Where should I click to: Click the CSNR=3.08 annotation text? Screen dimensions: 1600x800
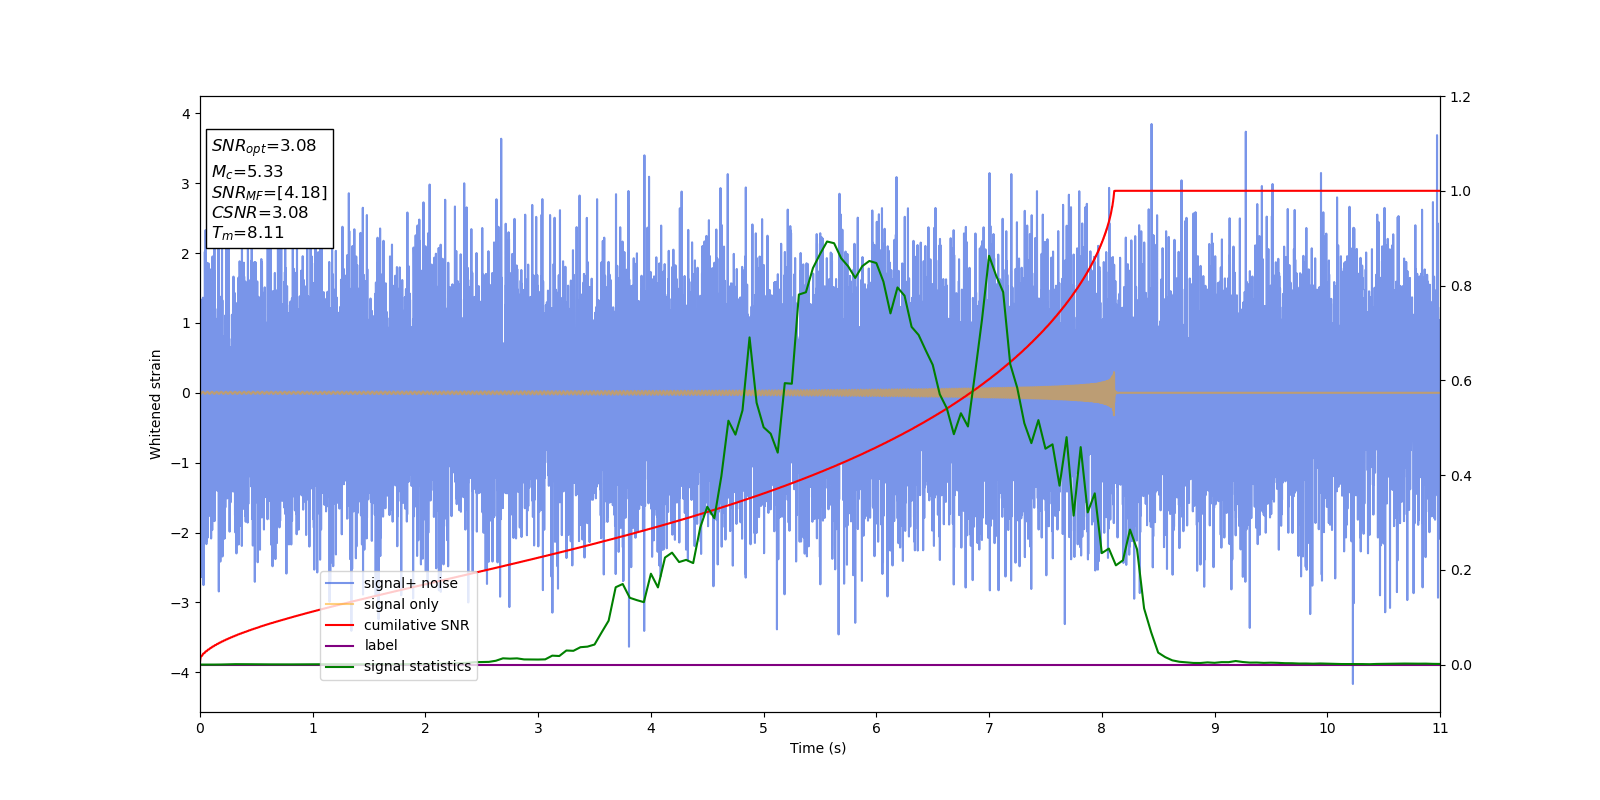point(260,213)
